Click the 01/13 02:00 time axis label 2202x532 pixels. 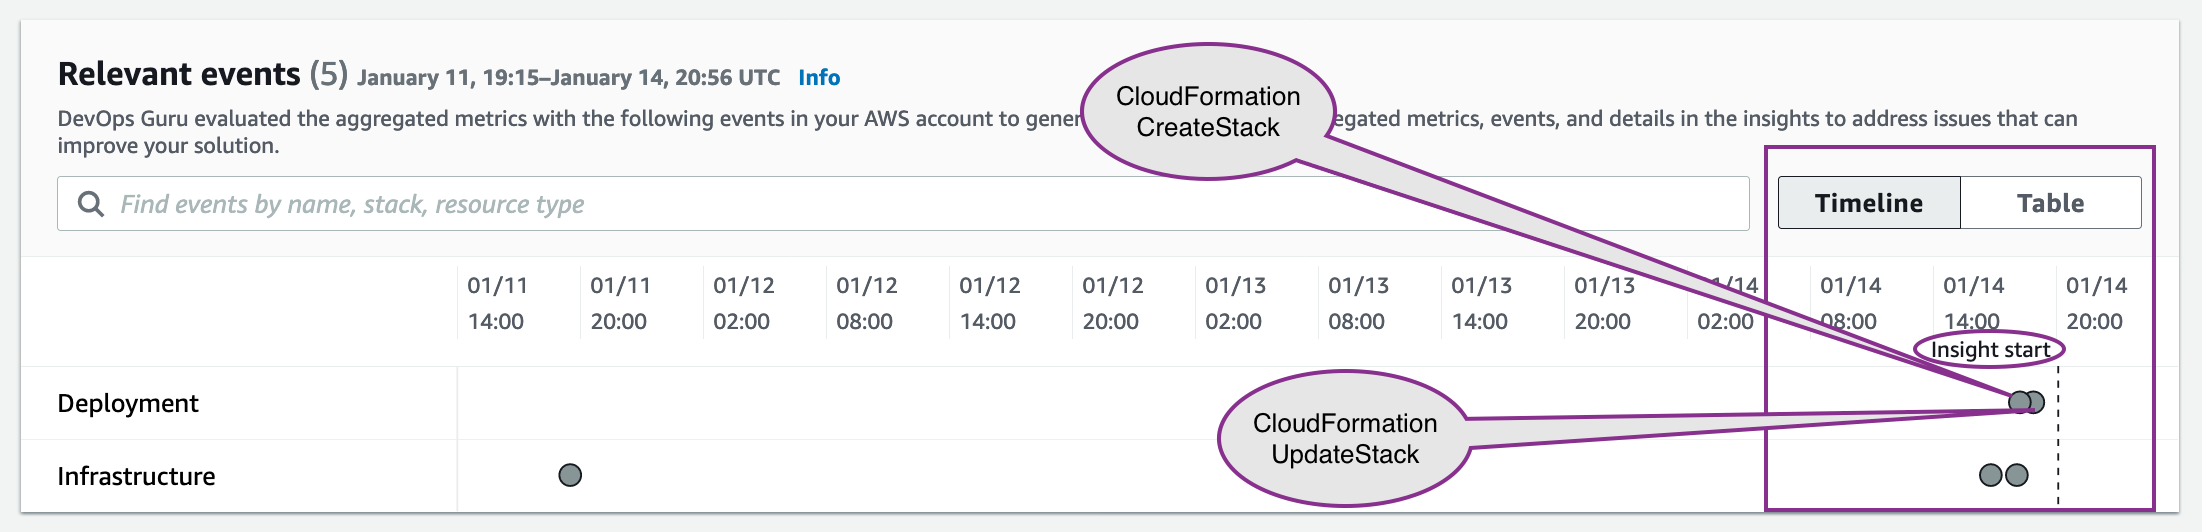pos(1235,303)
